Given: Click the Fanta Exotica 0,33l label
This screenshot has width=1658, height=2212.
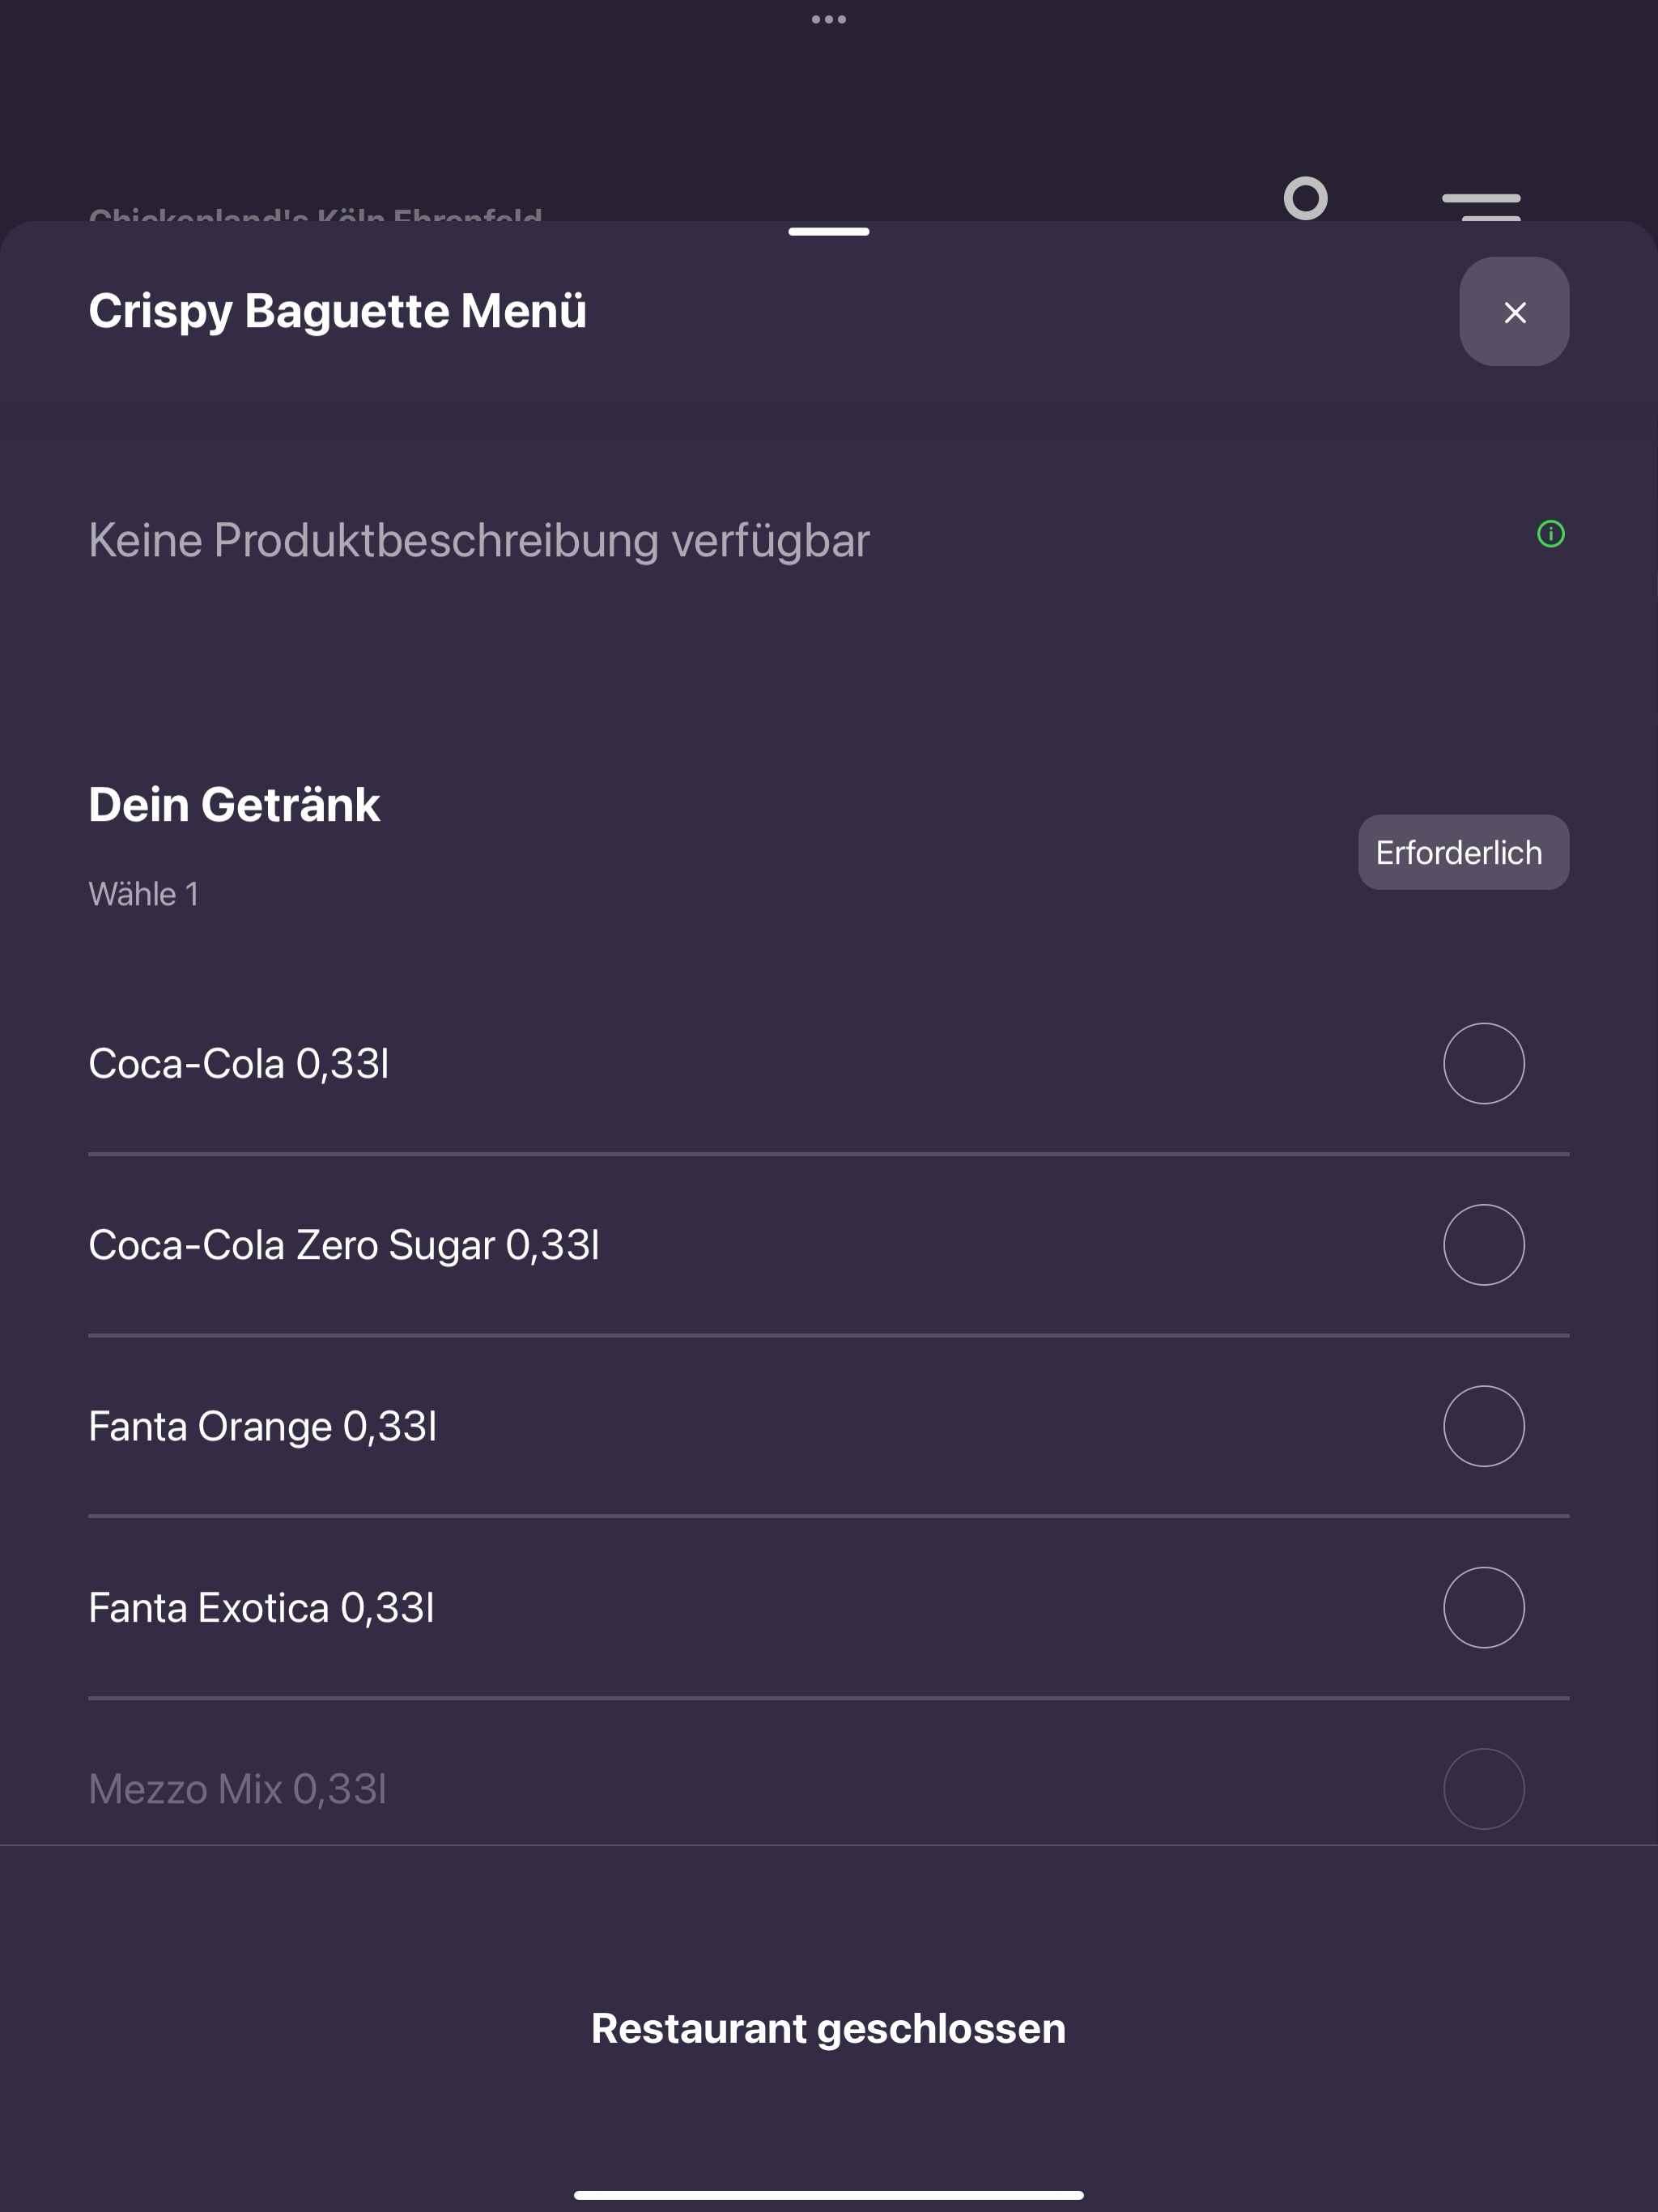Looking at the screenshot, I should pos(261,1607).
